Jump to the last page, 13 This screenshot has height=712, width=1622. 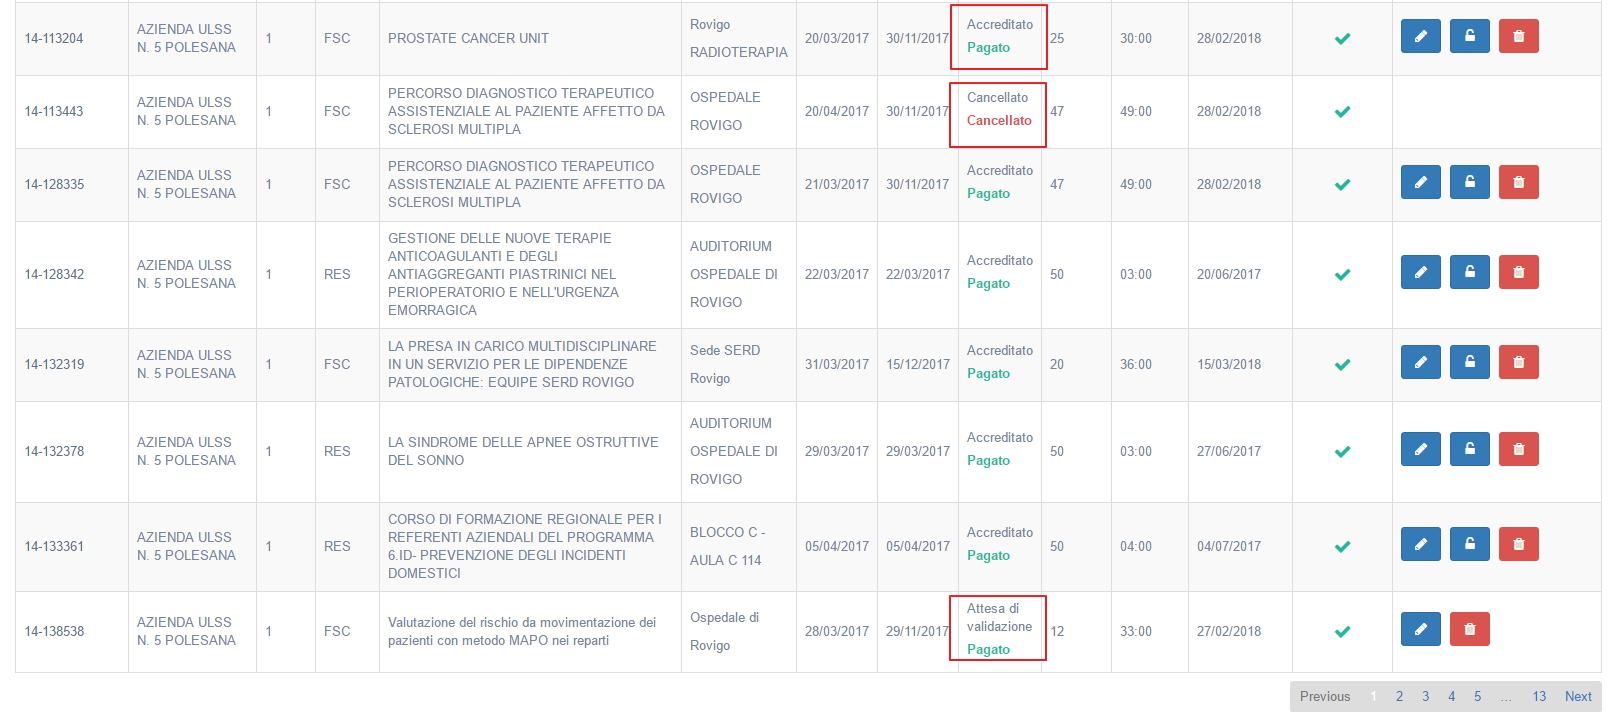pyautogui.click(x=1539, y=696)
